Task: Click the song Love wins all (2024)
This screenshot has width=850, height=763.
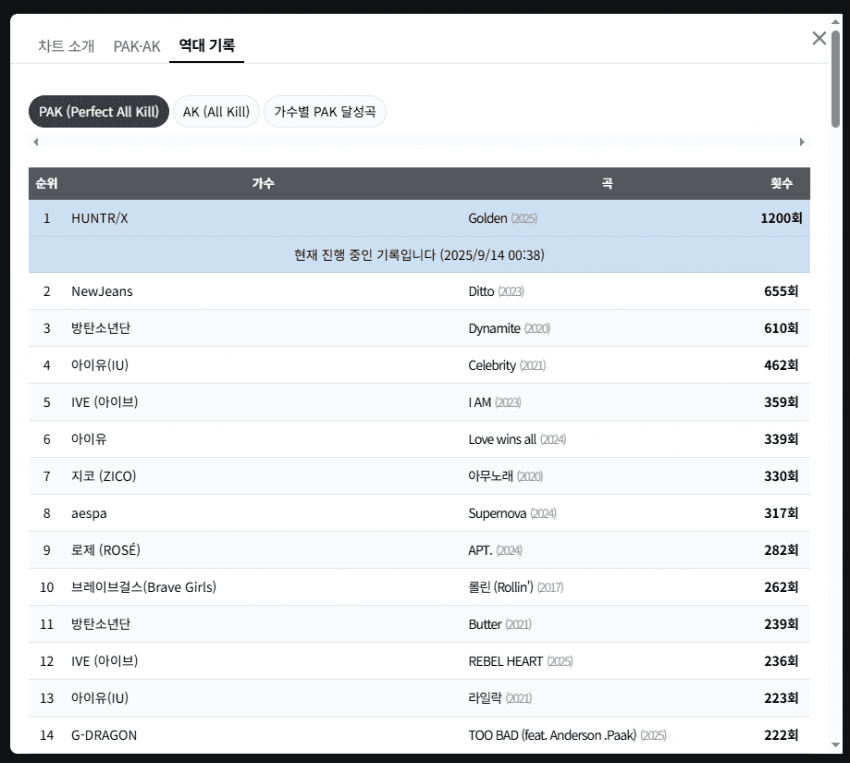Action: pos(517,439)
